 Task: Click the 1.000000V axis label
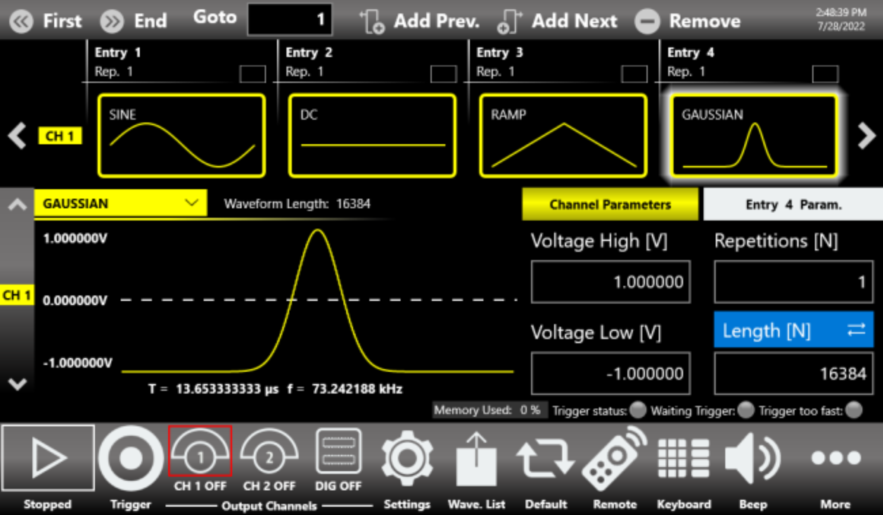coord(75,239)
